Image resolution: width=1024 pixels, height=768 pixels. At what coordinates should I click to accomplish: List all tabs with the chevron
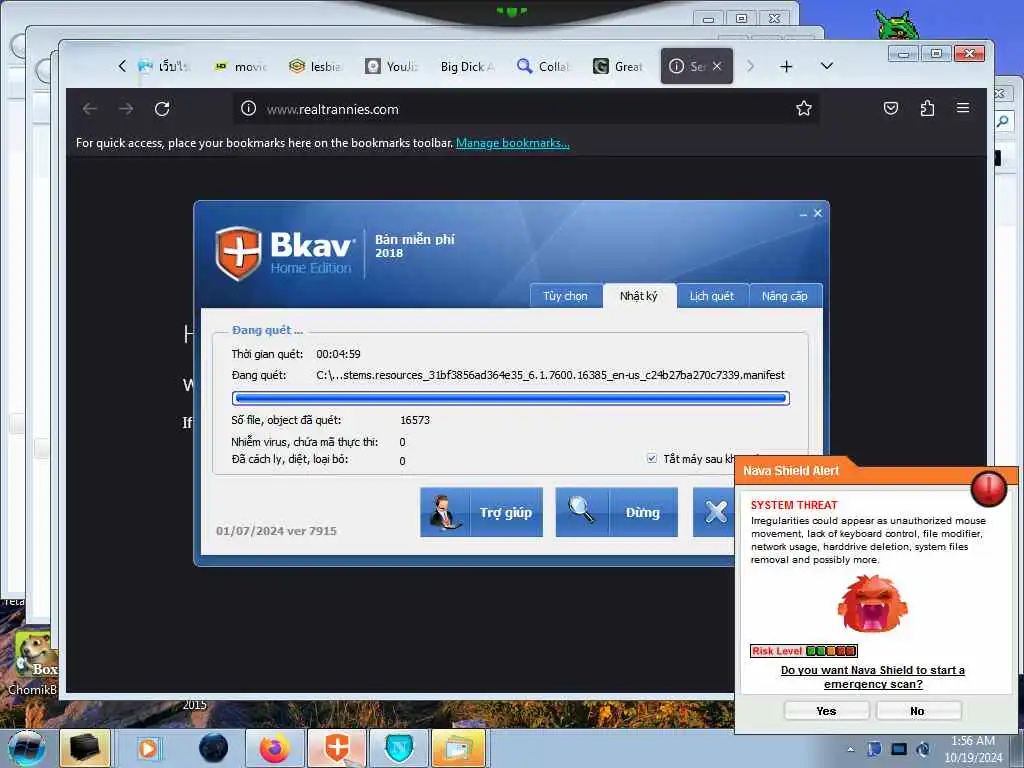pyautogui.click(x=827, y=66)
